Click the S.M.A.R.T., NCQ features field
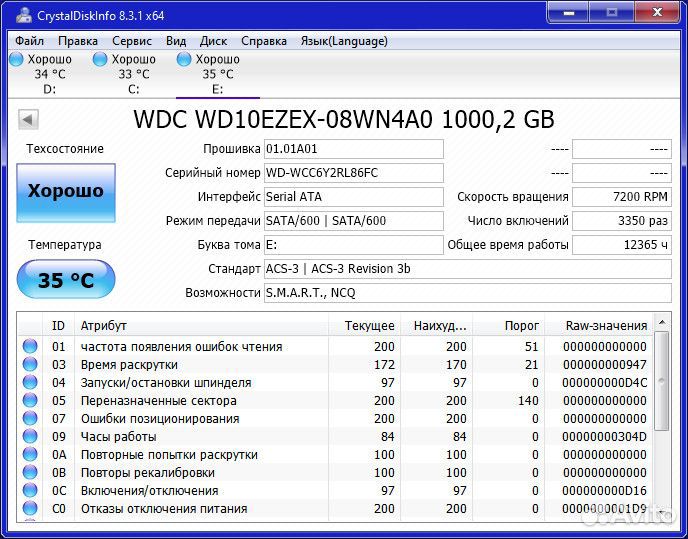Viewport: 688px width, 539px height. 468,293
